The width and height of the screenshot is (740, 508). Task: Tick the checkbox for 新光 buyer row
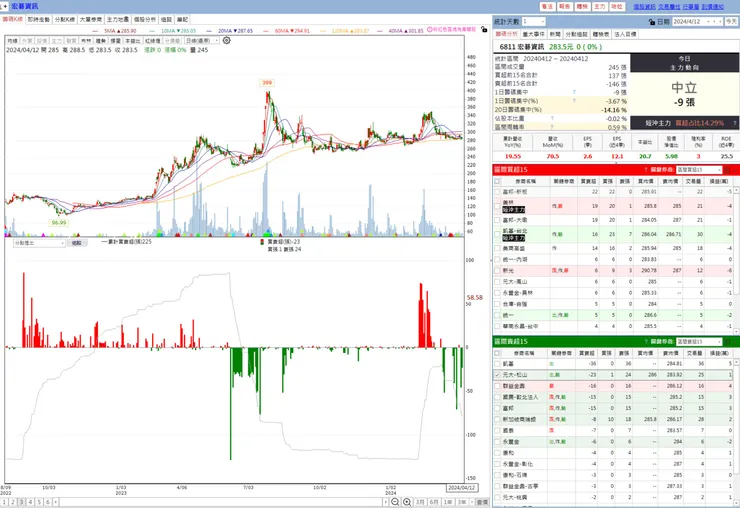pyautogui.click(x=497, y=271)
